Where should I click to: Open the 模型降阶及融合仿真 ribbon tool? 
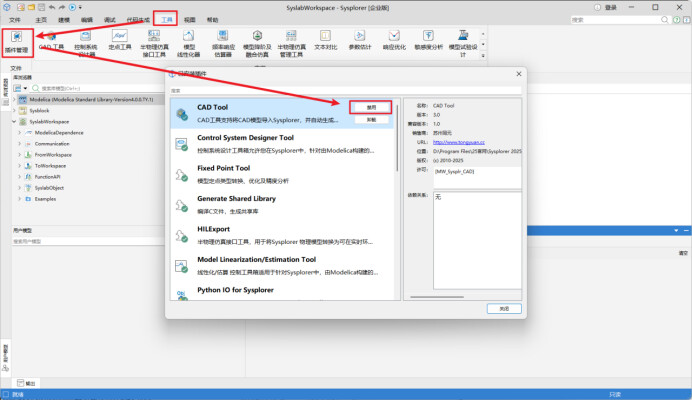(257, 43)
